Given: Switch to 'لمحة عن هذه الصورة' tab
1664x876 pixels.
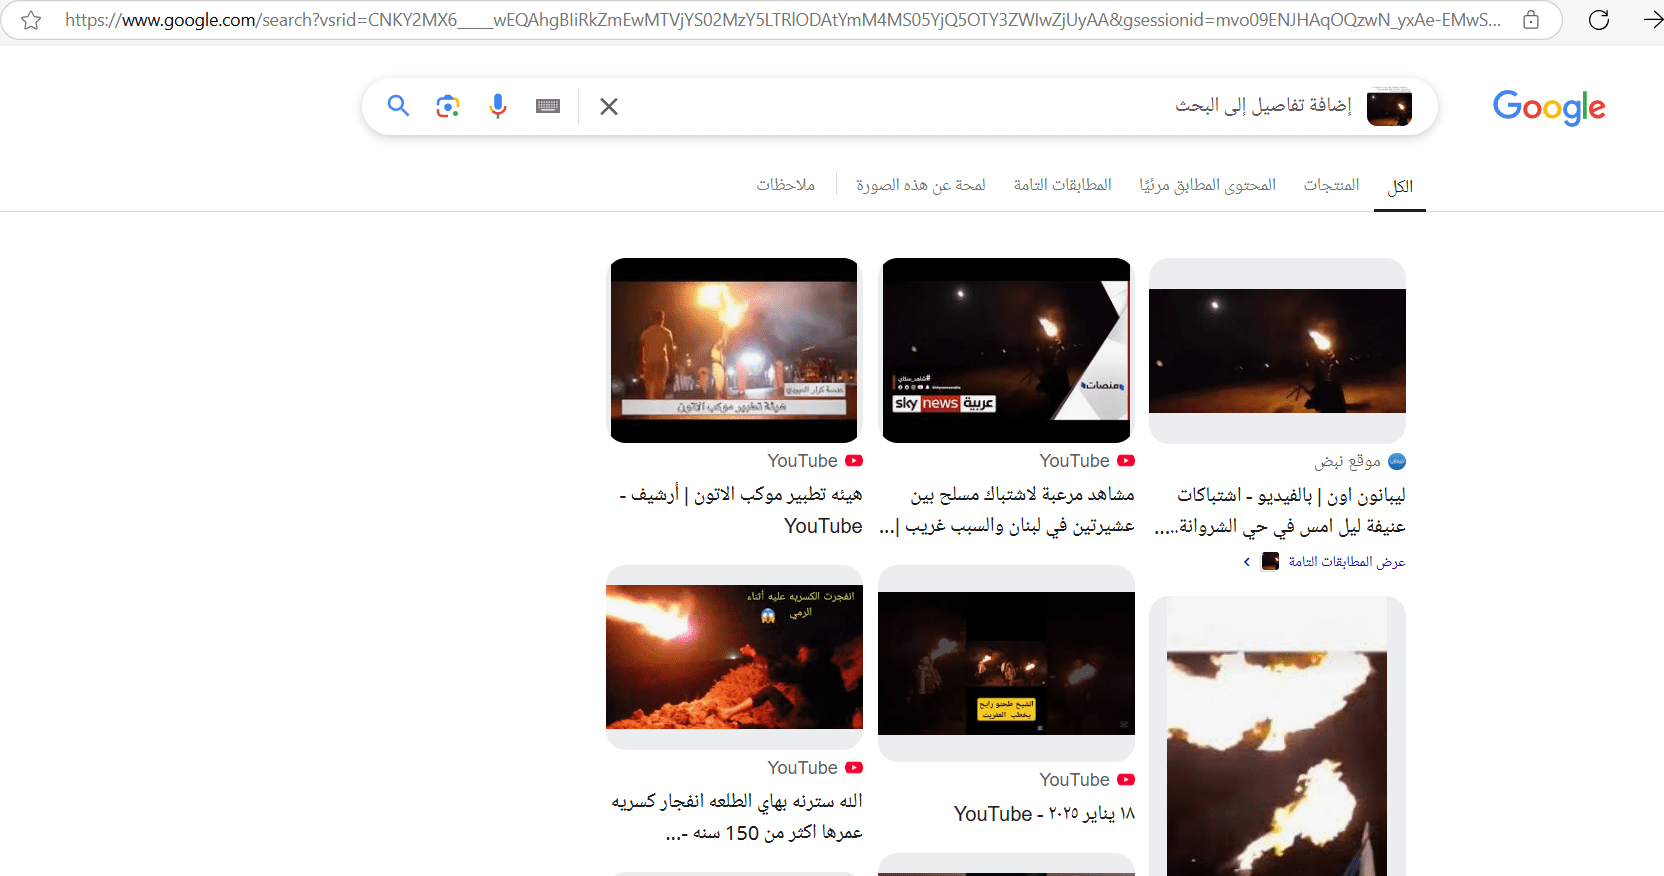Looking at the screenshot, I should [x=921, y=185].
